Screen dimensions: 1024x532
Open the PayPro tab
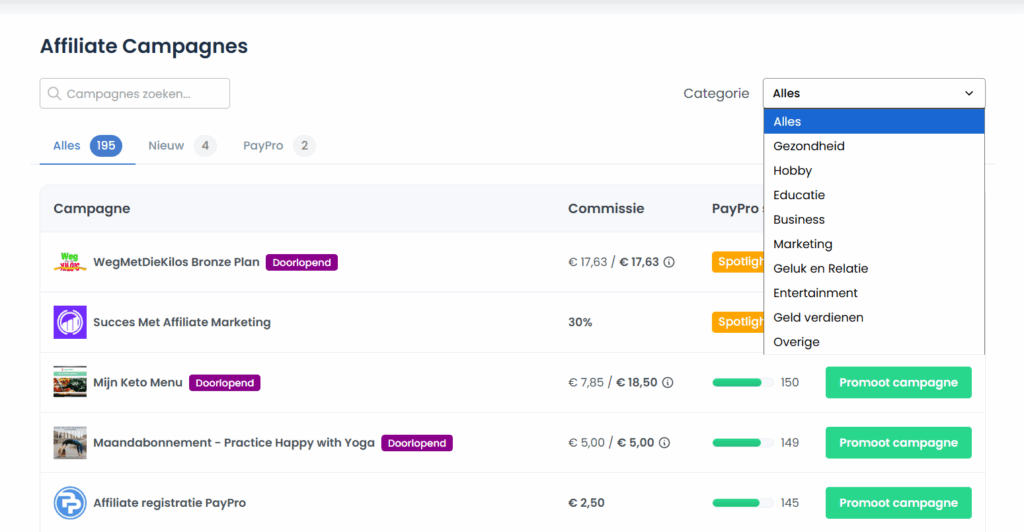click(x=263, y=146)
